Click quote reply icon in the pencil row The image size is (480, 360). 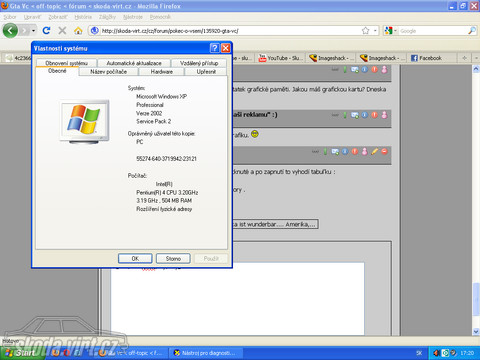(335, 152)
